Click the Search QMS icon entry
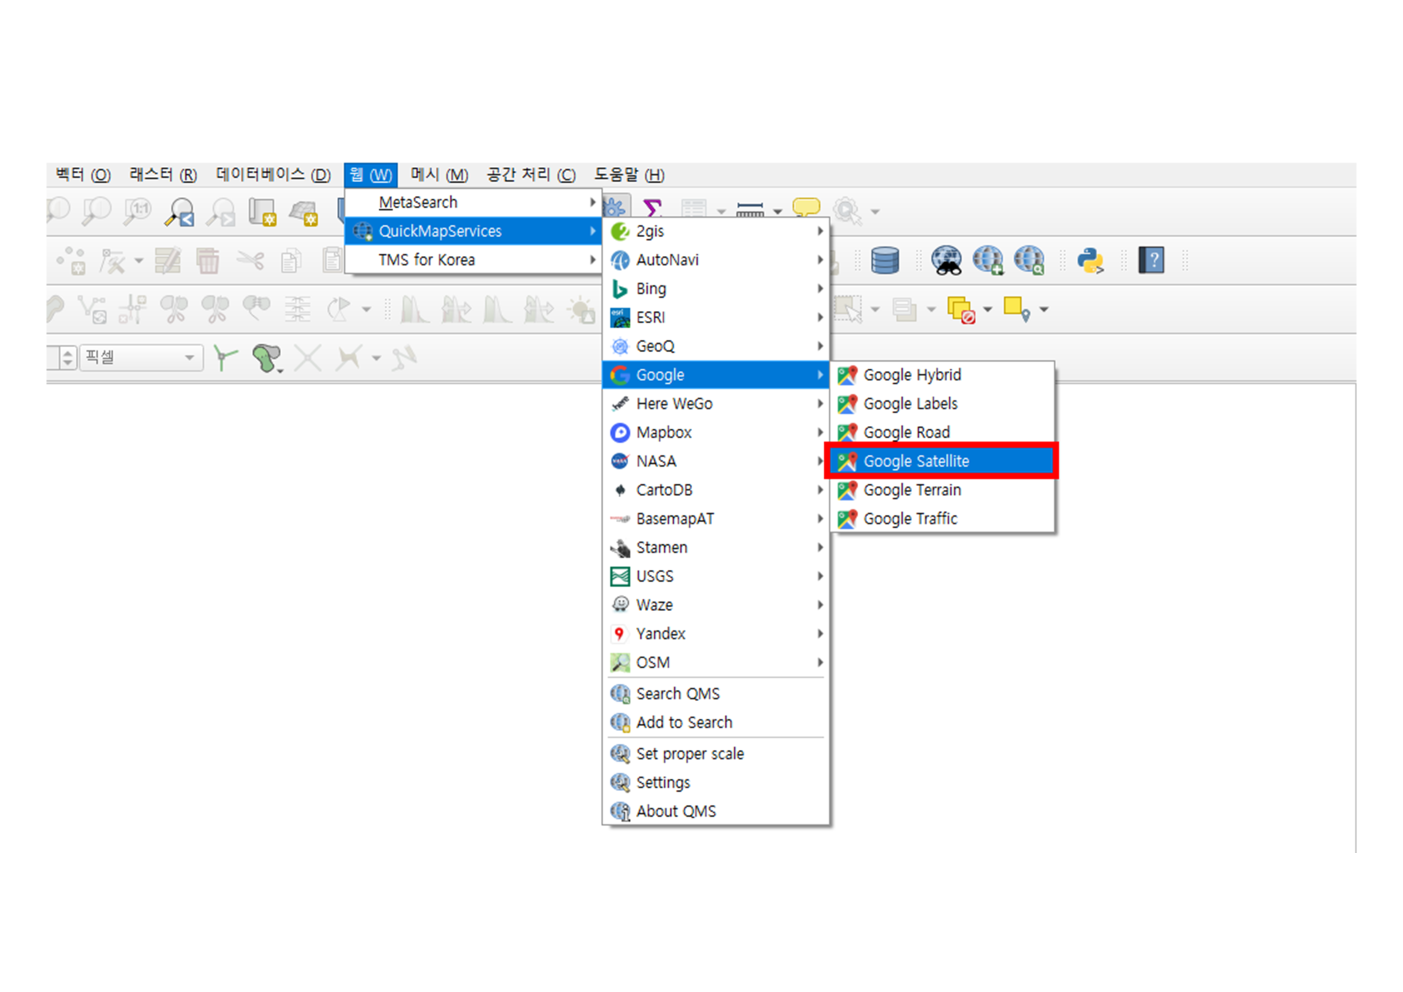Screen dimensions: 1403x992 pos(620,693)
